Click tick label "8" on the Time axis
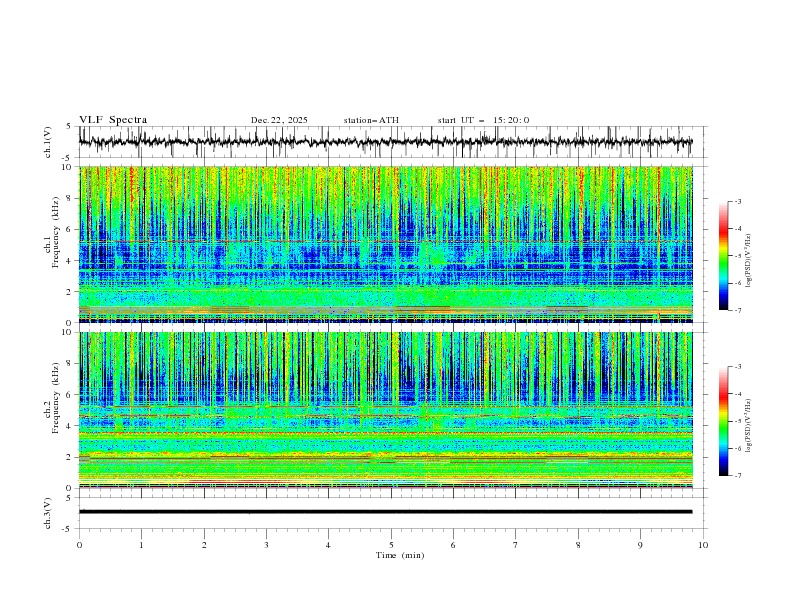The width and height of the screenshot is (792, 612). 578,545
